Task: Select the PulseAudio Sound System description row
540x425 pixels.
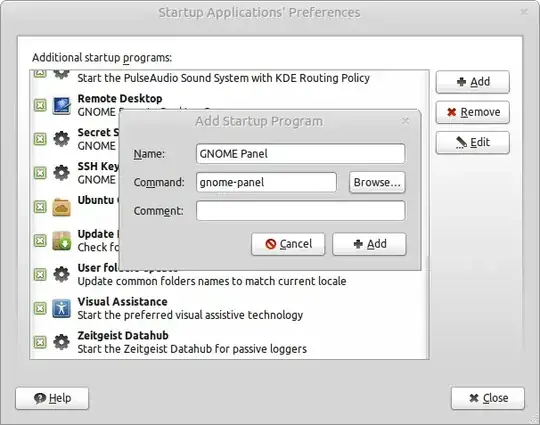Action: click(x=224, y=78)
